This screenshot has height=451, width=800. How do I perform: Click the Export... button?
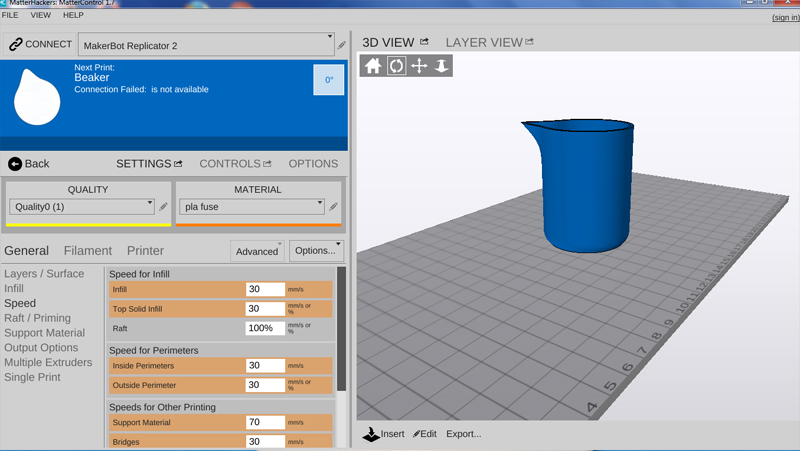463,434
